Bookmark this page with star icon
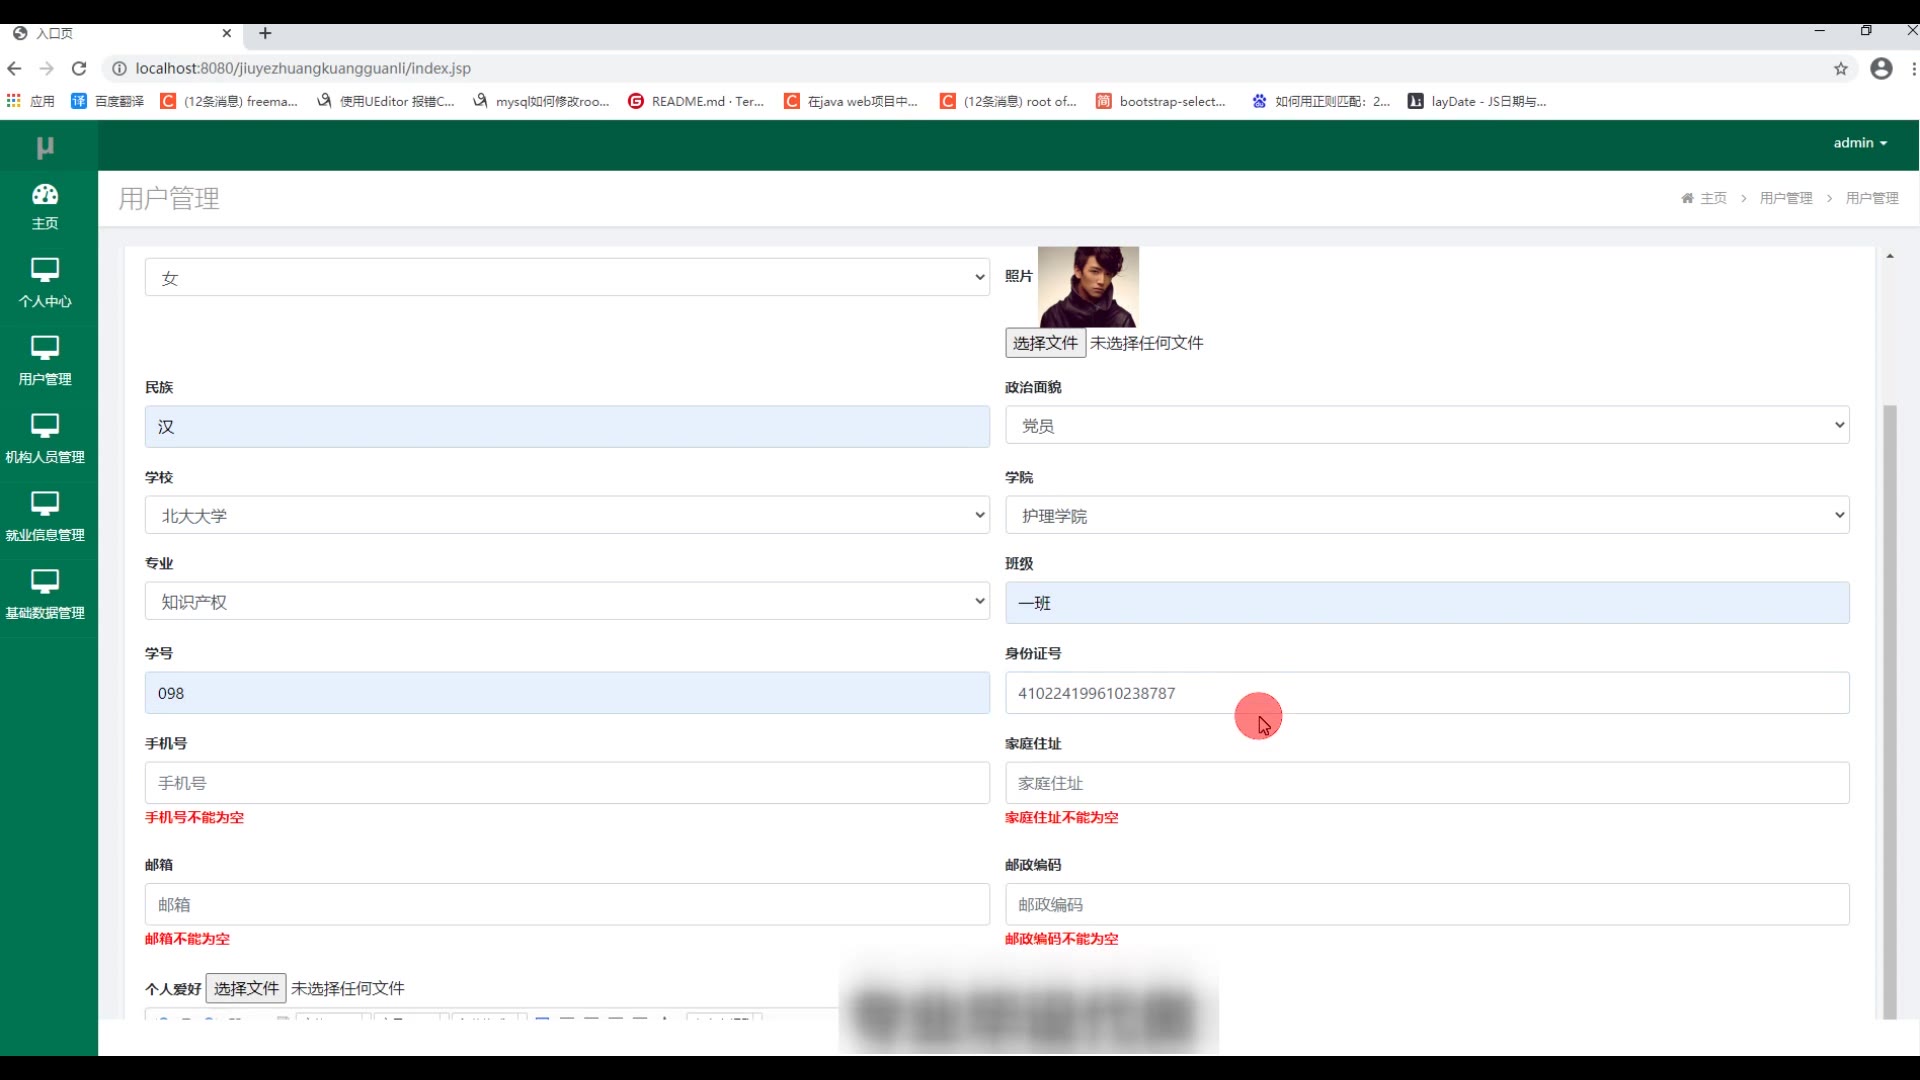The width and height of the screenshot is (1920, 1080). pyautogui.click(x=1841, y=68)
